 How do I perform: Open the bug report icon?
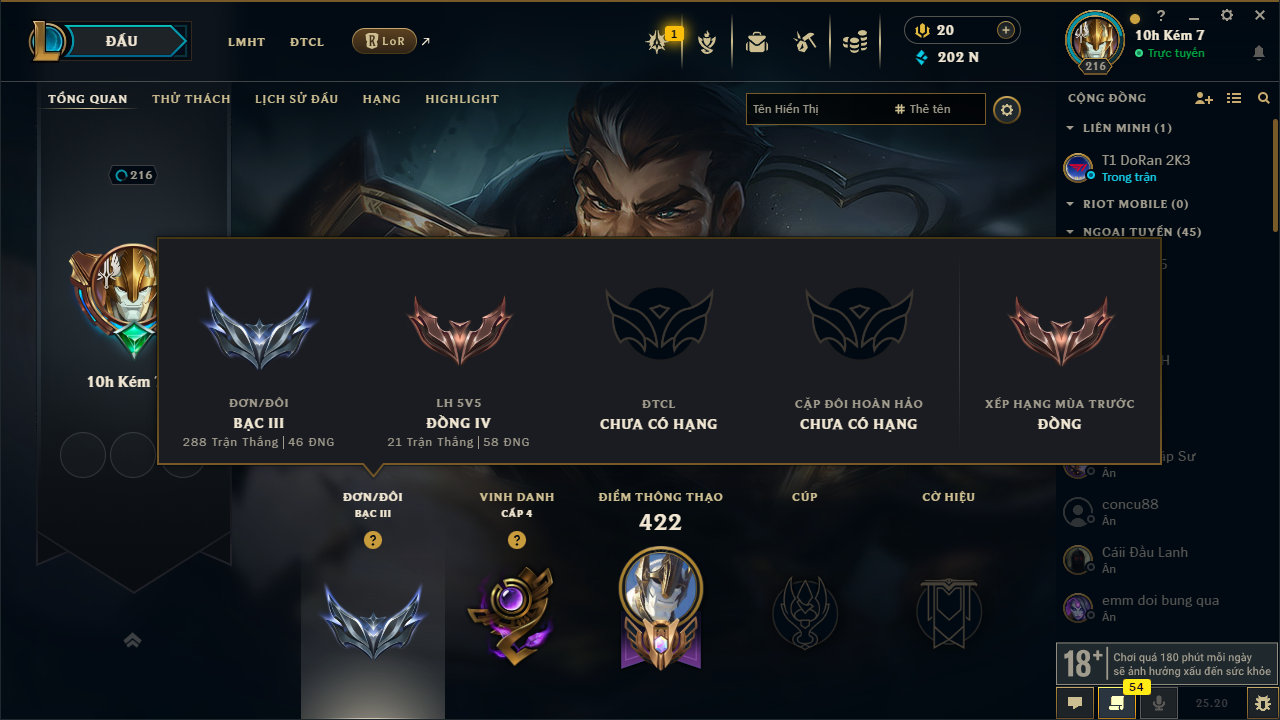click(x=1257, y=703)
